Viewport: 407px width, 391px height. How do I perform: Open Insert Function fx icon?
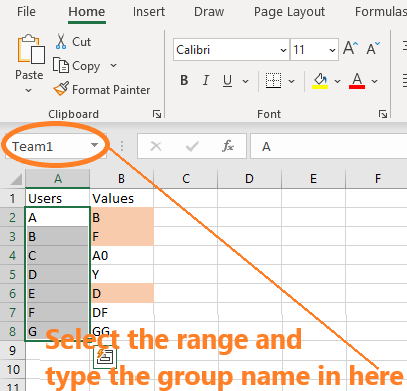228,146
